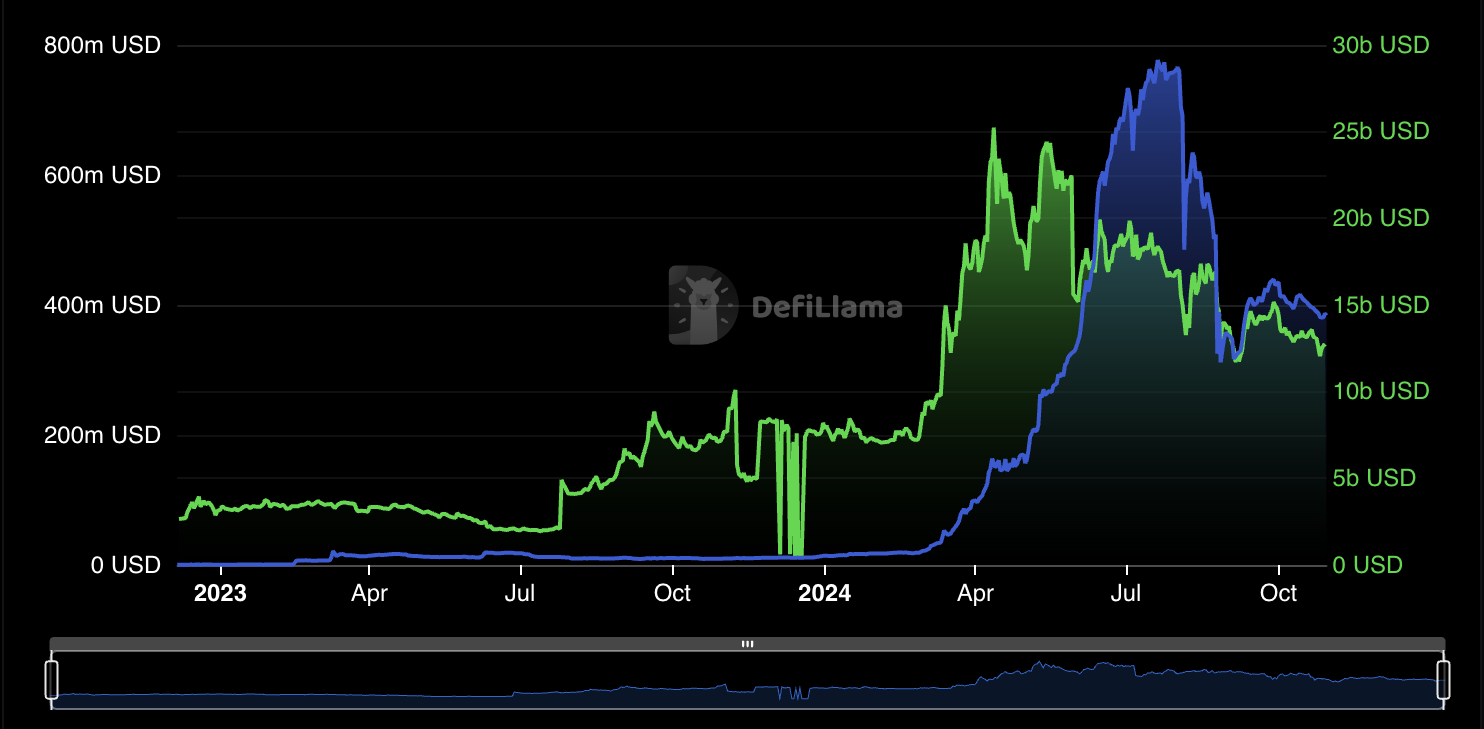Click the Oct label before 2024
This screenshot has width=1484, height=729.
(672, 593)
